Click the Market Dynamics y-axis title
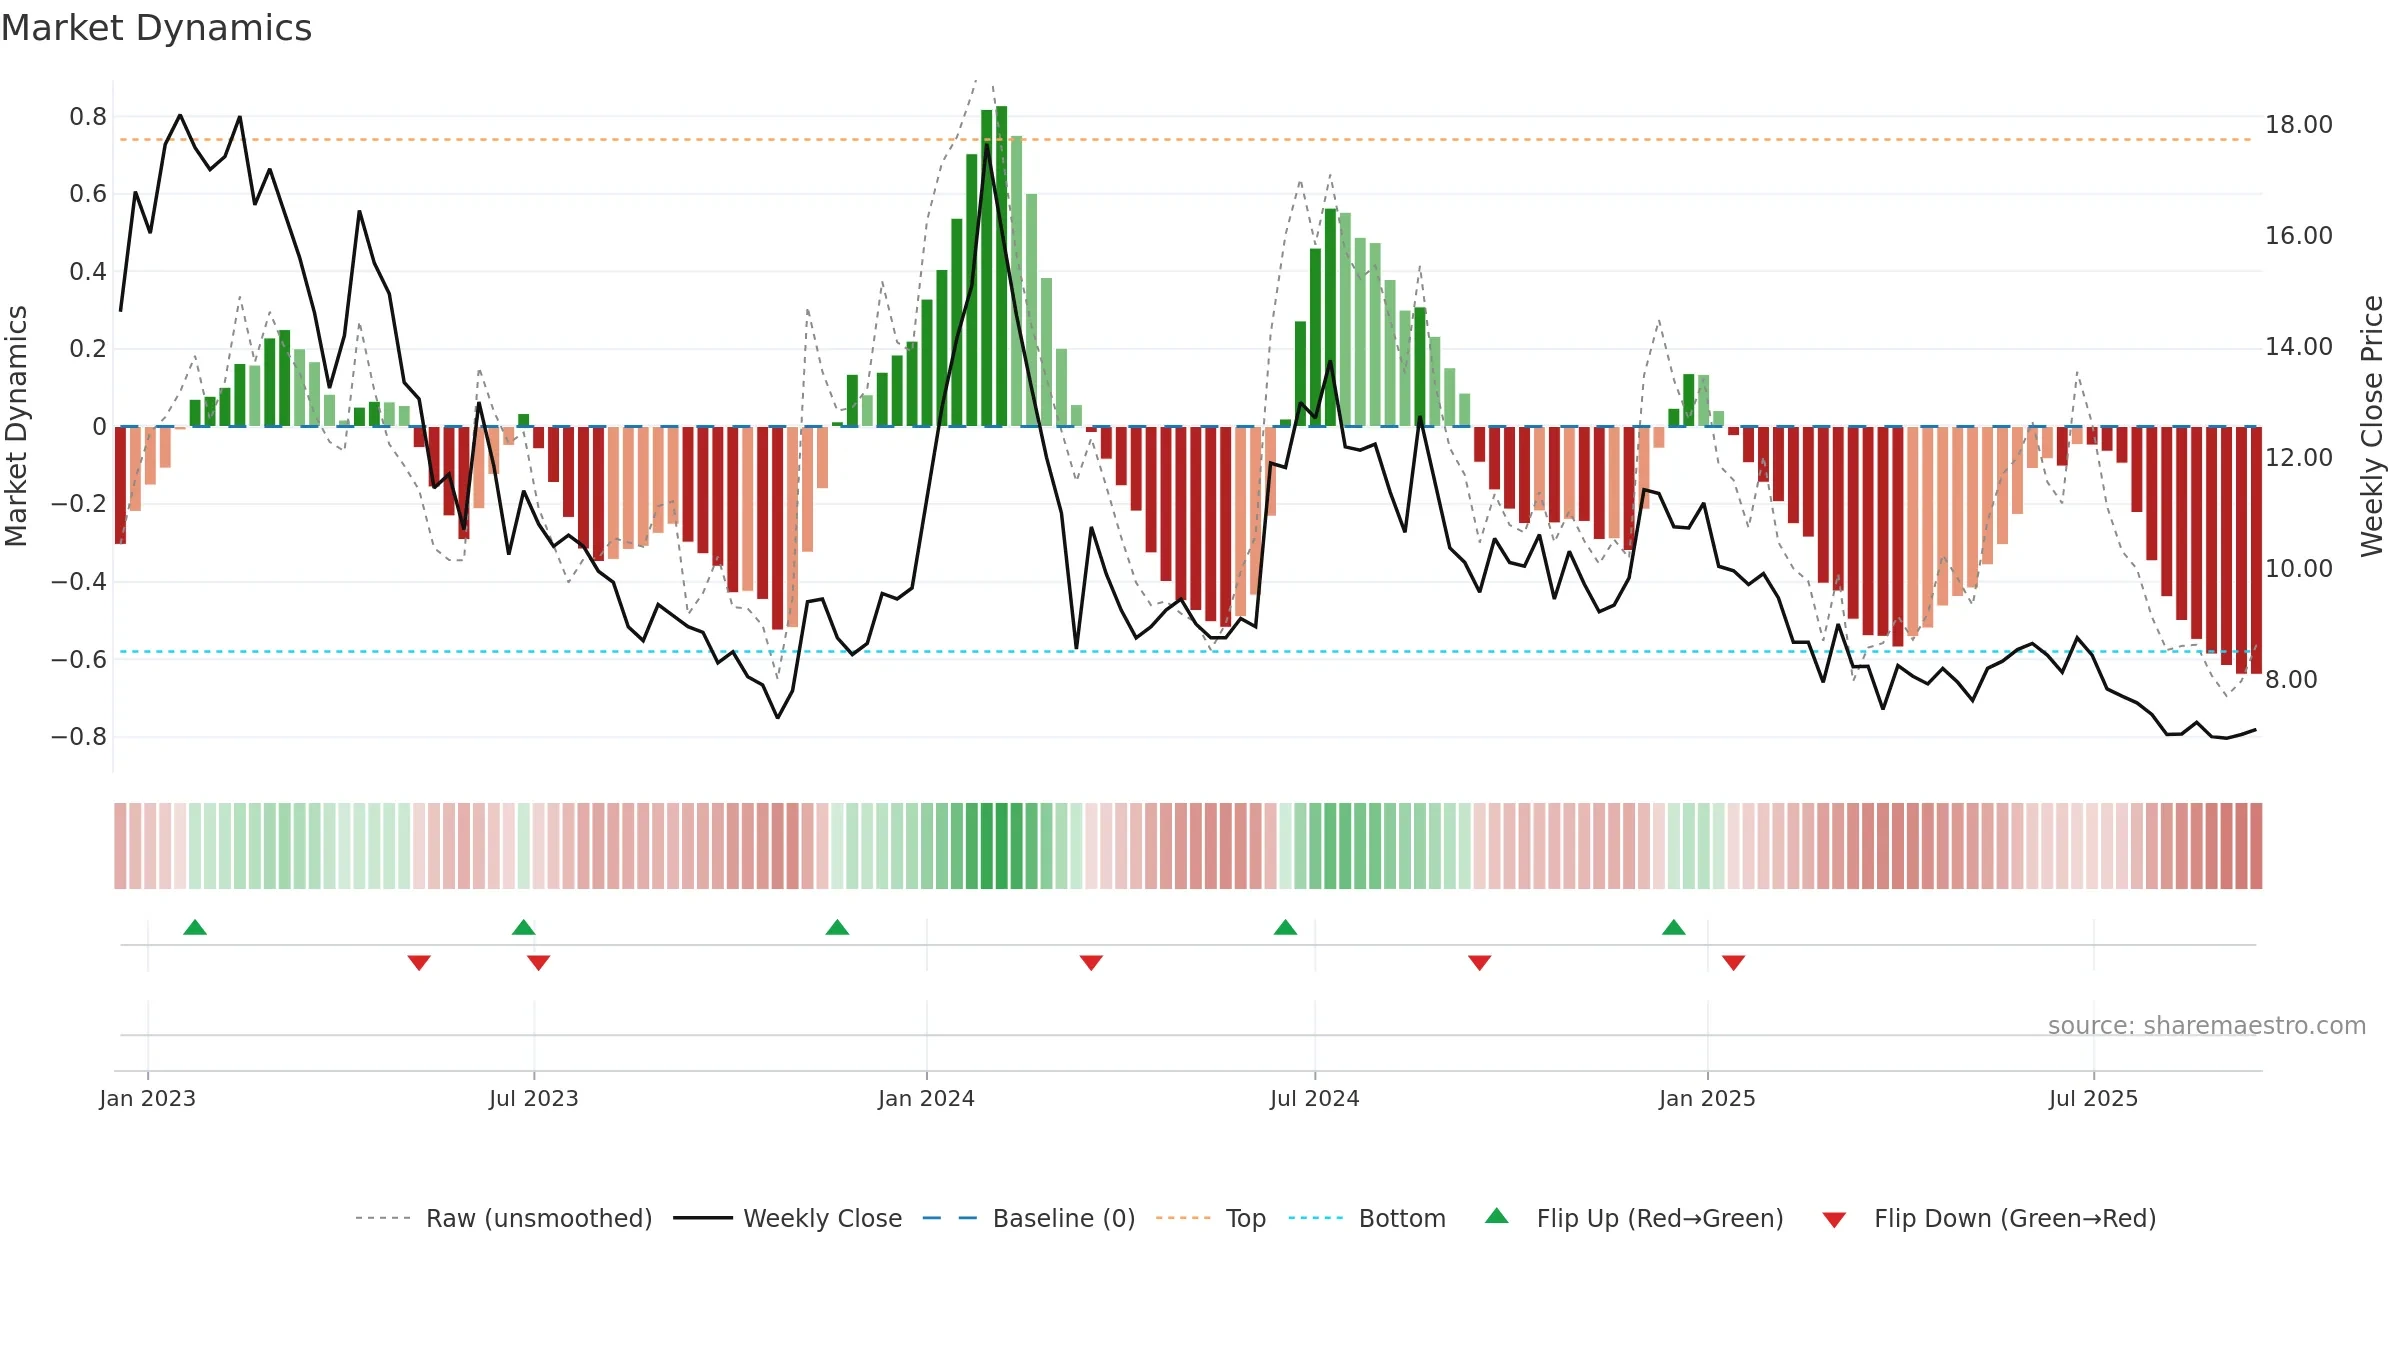This screenshot has height=1350, width=2400. click(x=16, y=426)
